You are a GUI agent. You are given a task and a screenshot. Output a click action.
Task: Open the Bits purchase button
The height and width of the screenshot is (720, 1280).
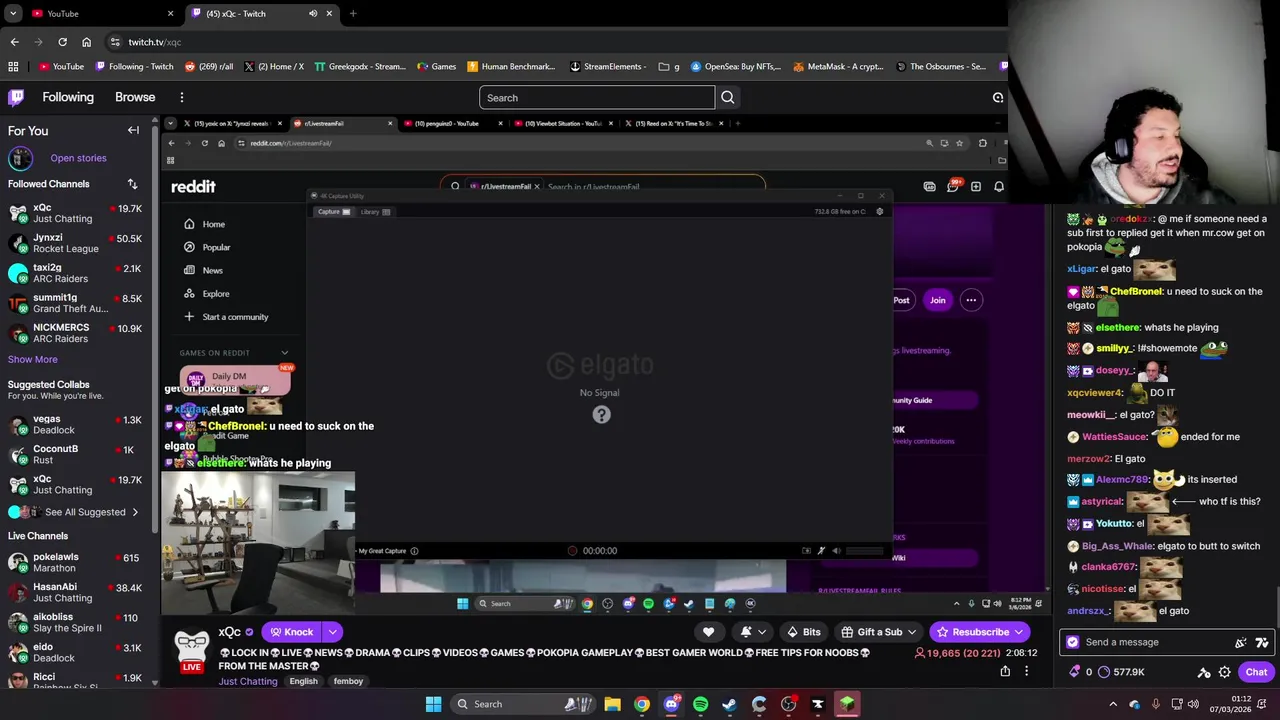pyautogui.click(x=804, y=632)
